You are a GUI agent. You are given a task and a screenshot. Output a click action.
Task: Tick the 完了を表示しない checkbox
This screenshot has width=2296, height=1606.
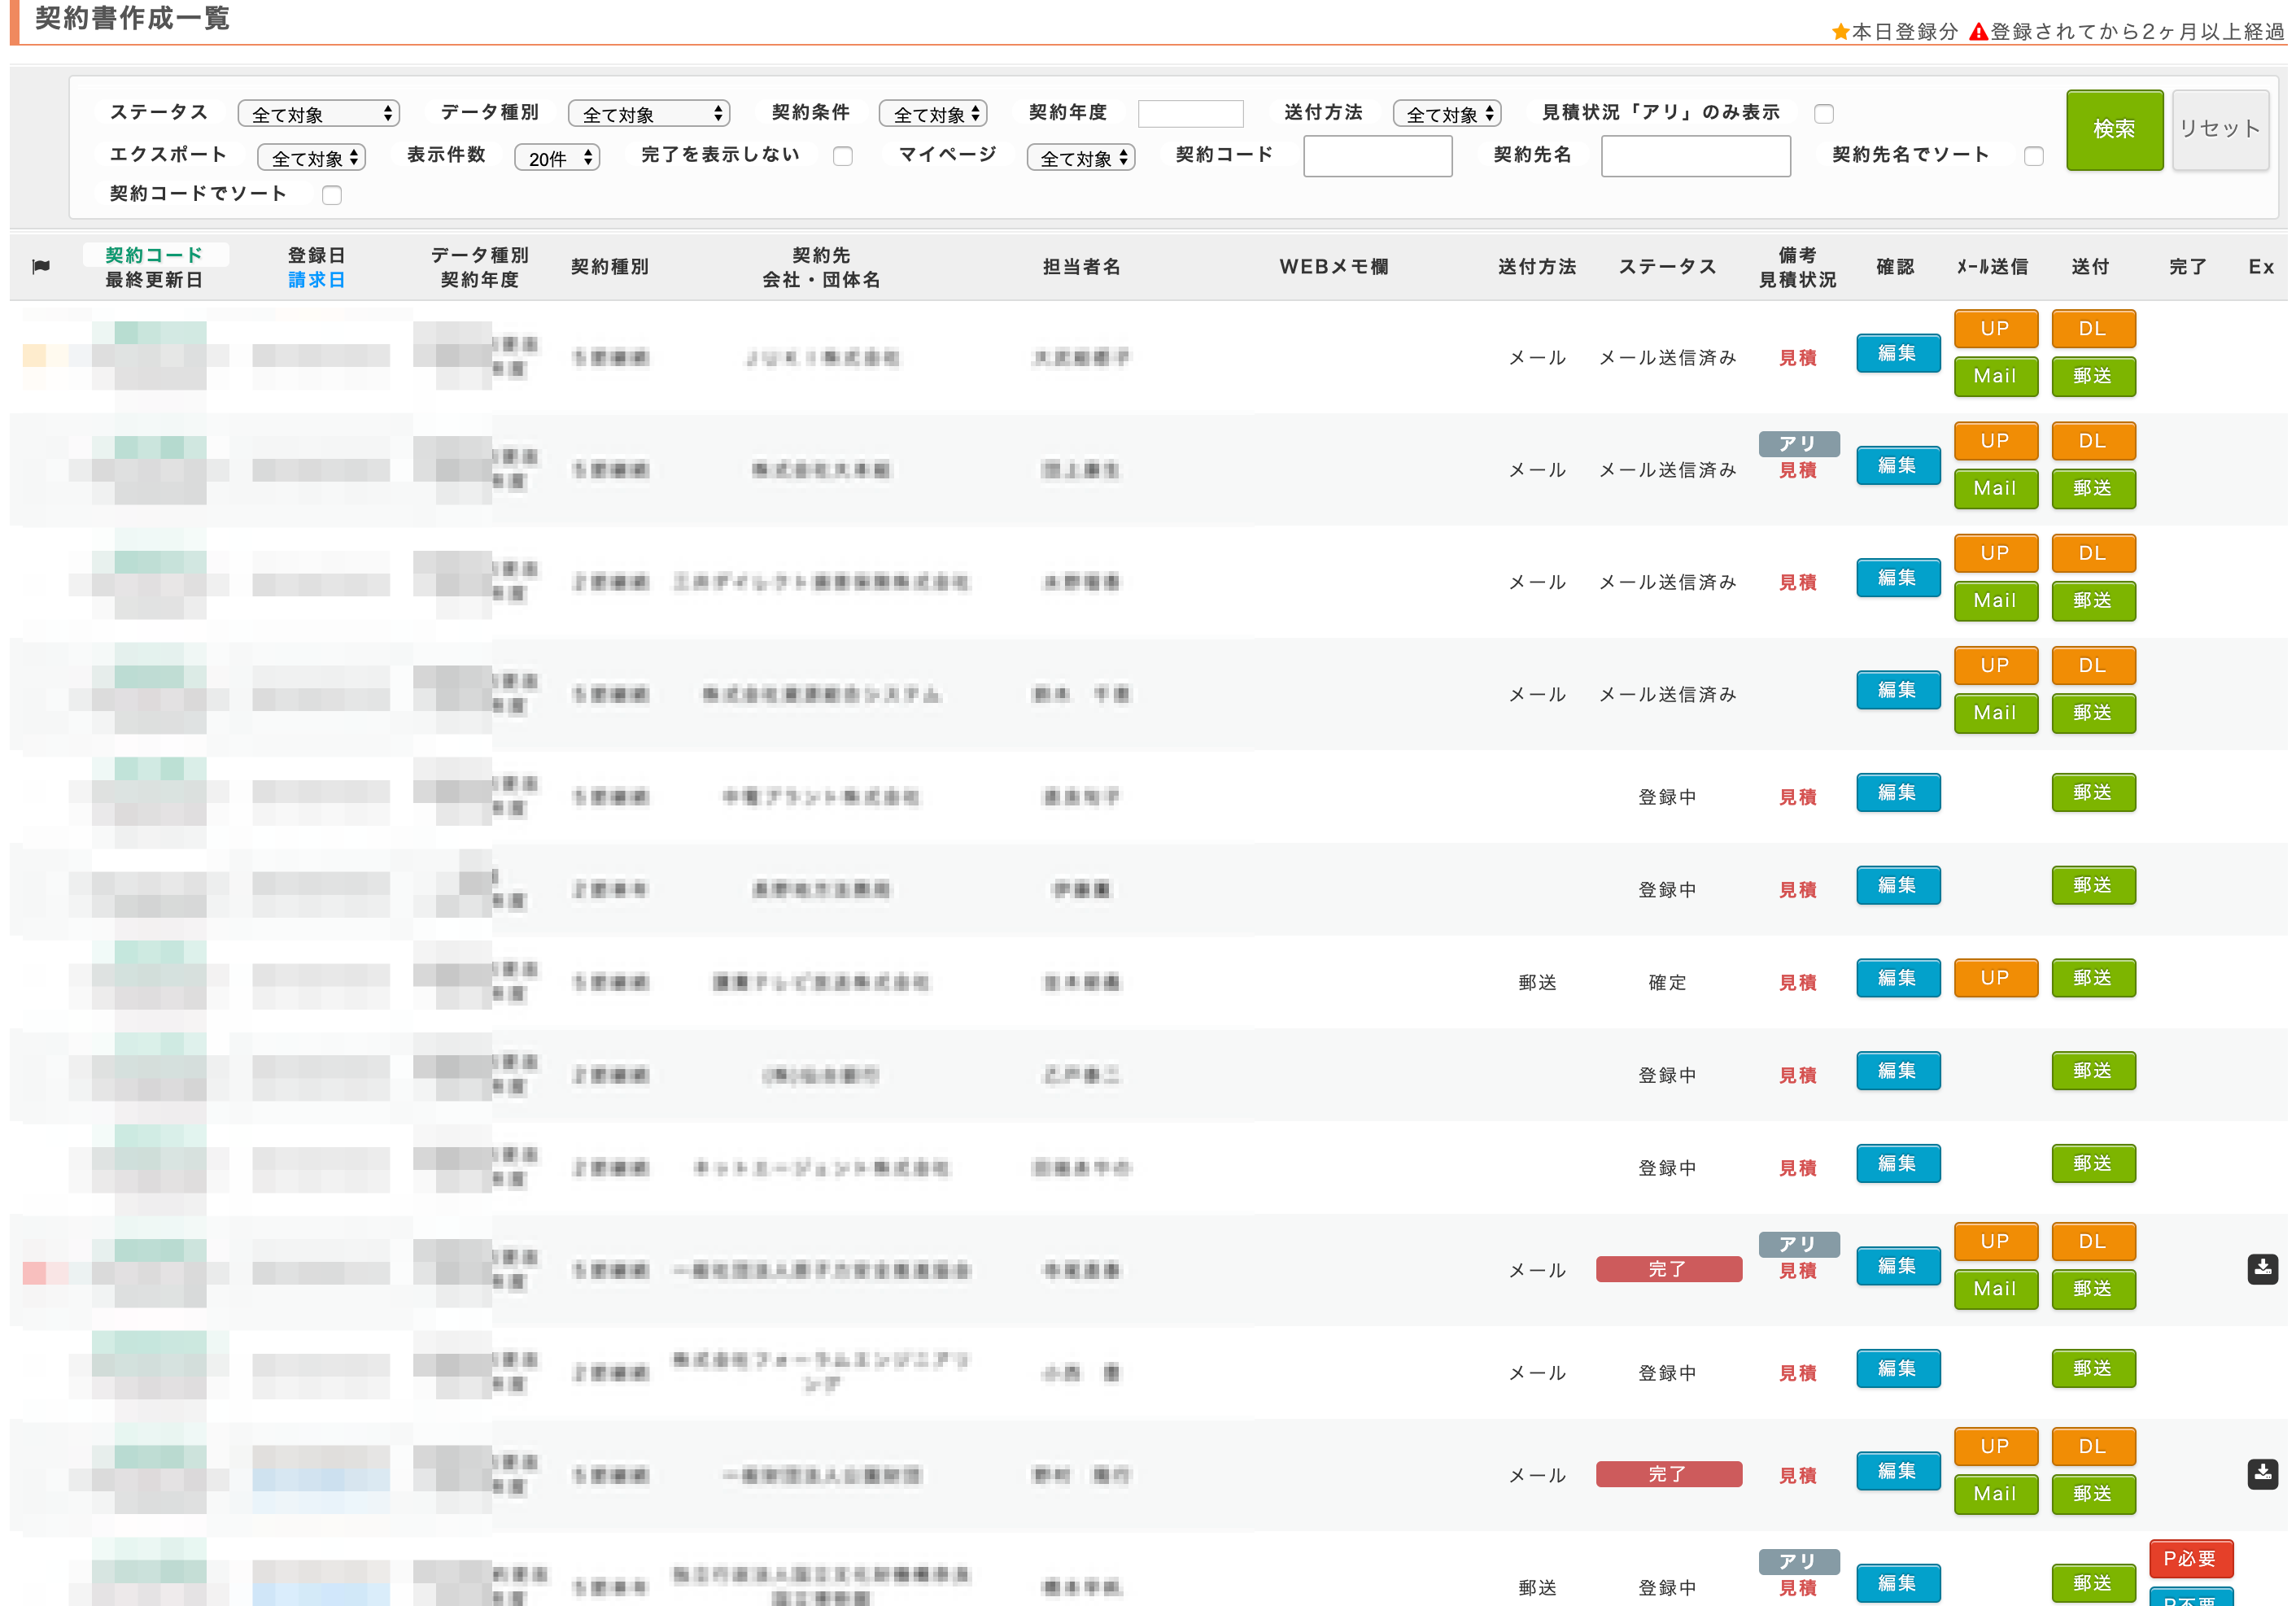click(x=843, y=156)
